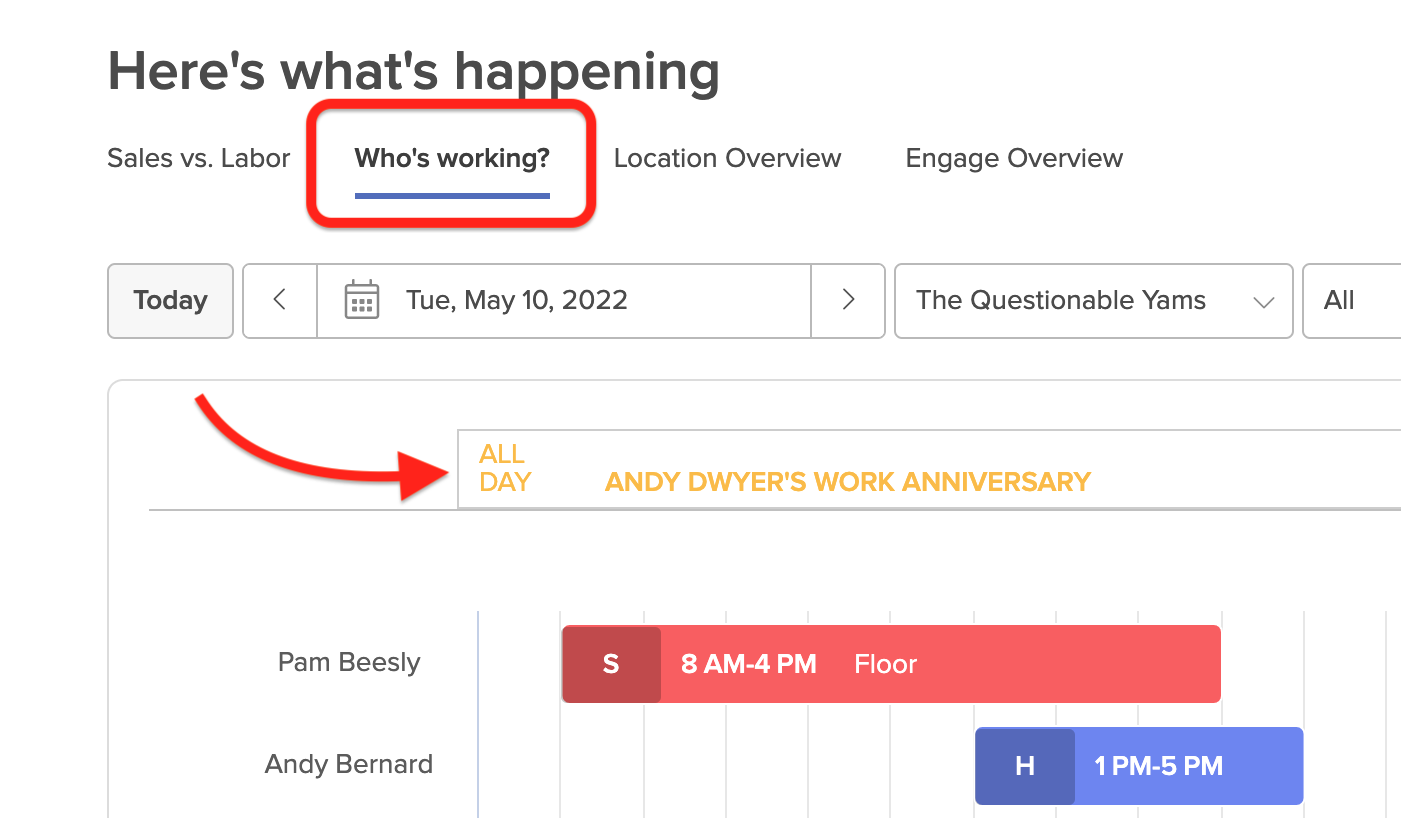Image resolution: width=1401 pixels, height=818 pixels.
Task: Open the Location Overview tab
Action: click(727, 158)
